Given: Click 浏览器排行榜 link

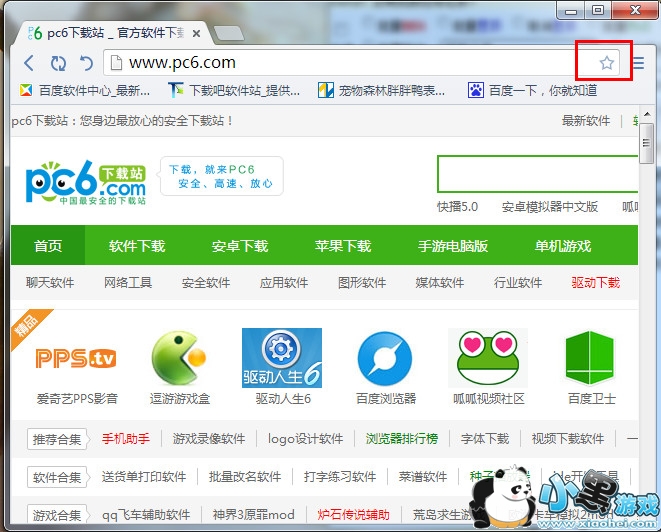Looking at the screenshot, I should tap(402, 439).
